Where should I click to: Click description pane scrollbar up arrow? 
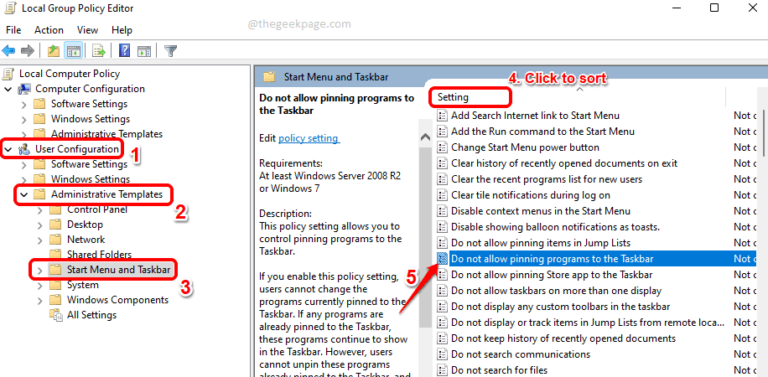coord(426,138)
